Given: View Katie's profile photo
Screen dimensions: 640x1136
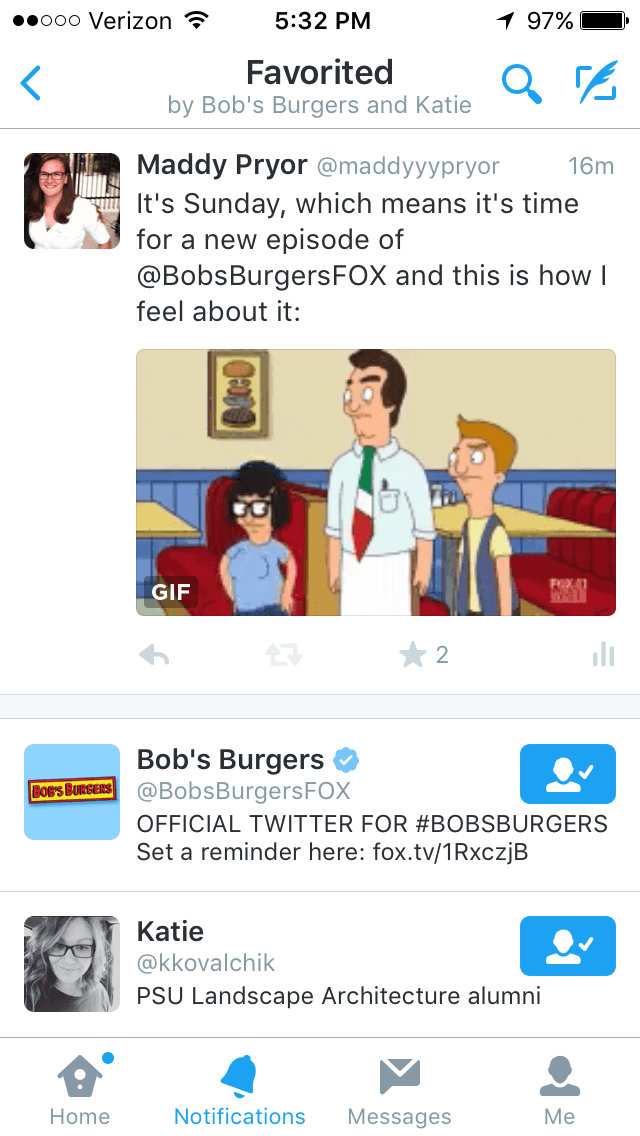Looking at the screenshot, I should (72, 964).
